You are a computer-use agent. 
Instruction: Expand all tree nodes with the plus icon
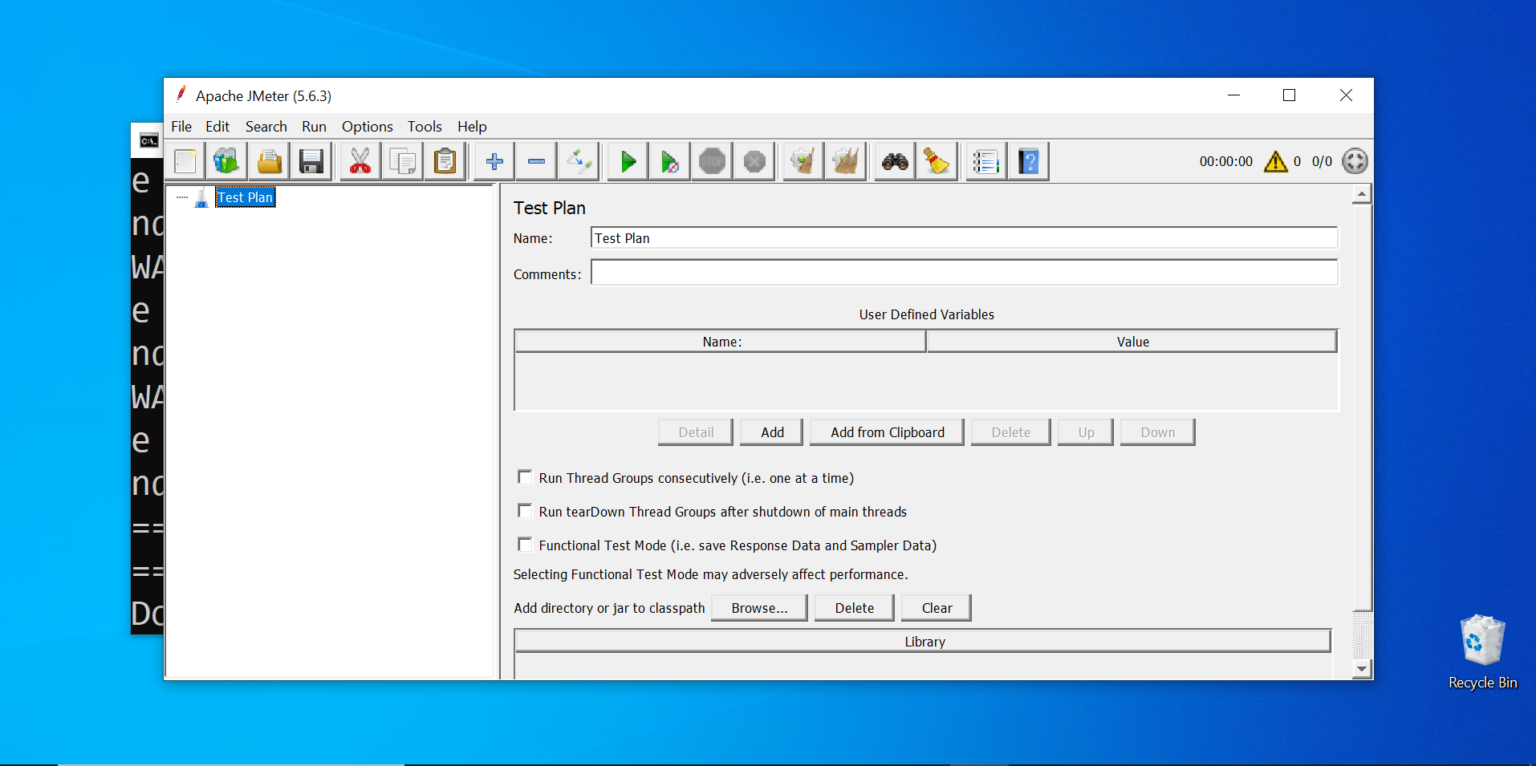coord(493,160)
